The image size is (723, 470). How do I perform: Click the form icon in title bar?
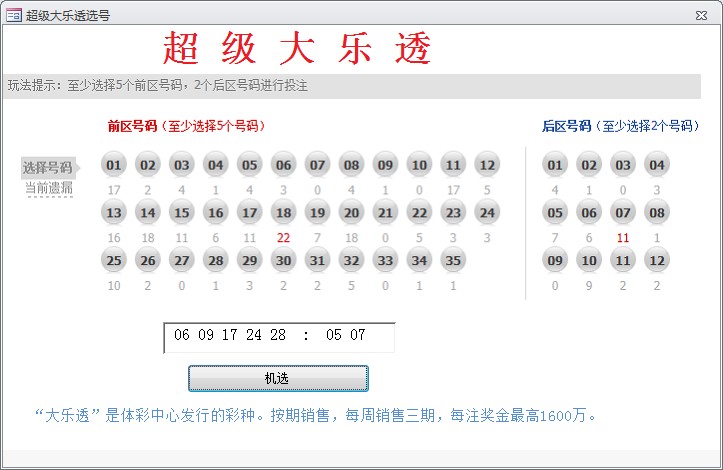pos(13,15)
